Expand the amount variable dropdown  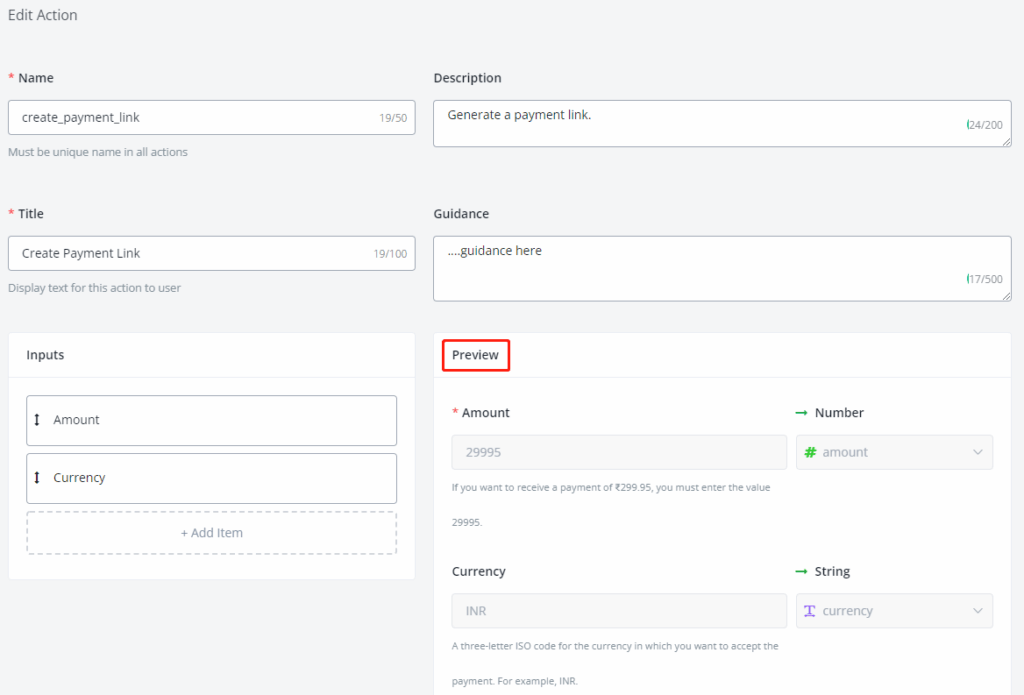tap(977, 452)
